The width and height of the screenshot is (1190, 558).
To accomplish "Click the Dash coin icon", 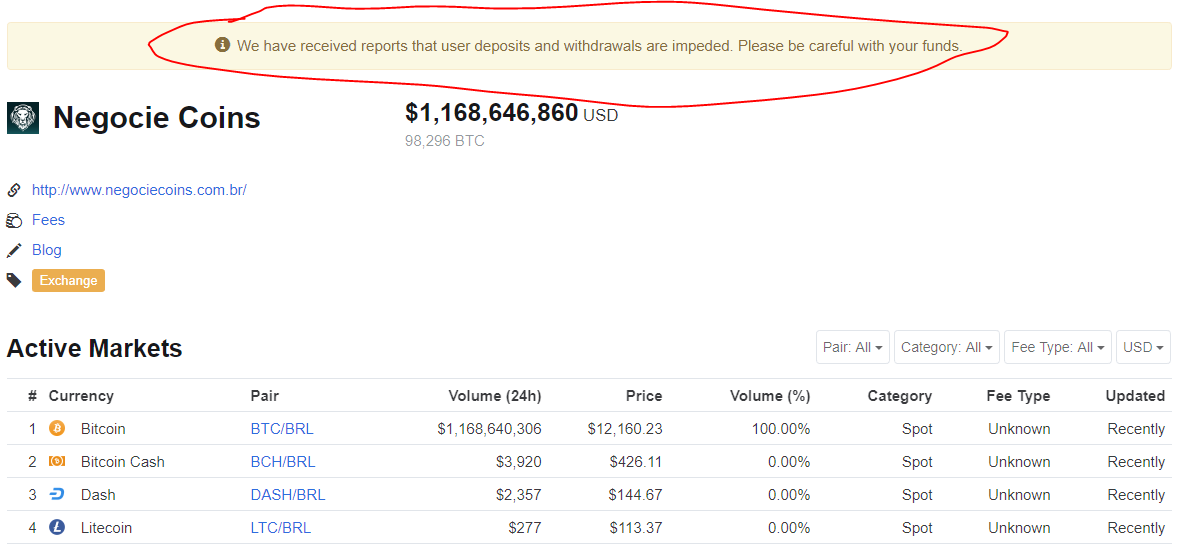I will pyautogui.click(x=57, y=495).
